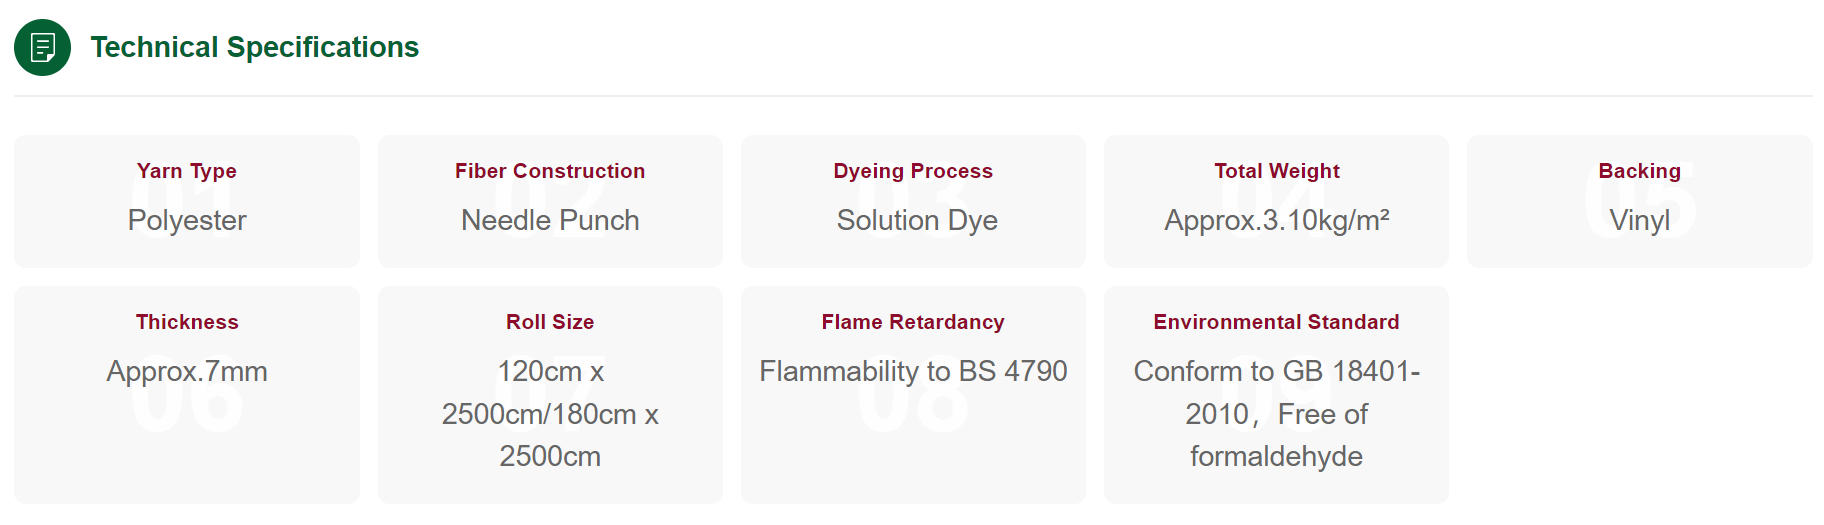Select the Approx.7mm thickness value

(187, 371)
